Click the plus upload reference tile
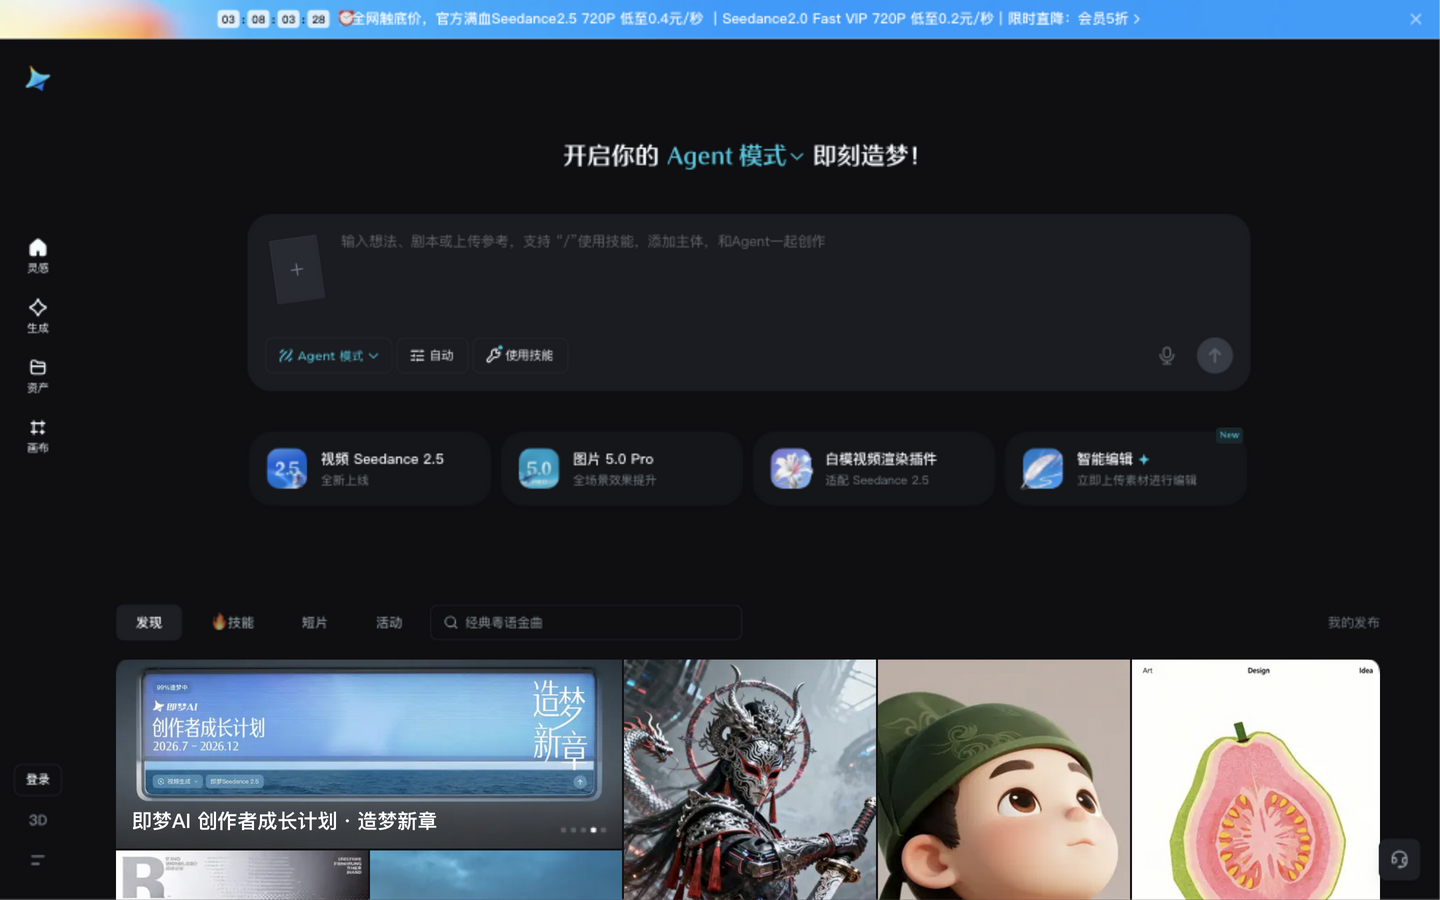This screenshot has height=900, width=1440. (297, 269)
